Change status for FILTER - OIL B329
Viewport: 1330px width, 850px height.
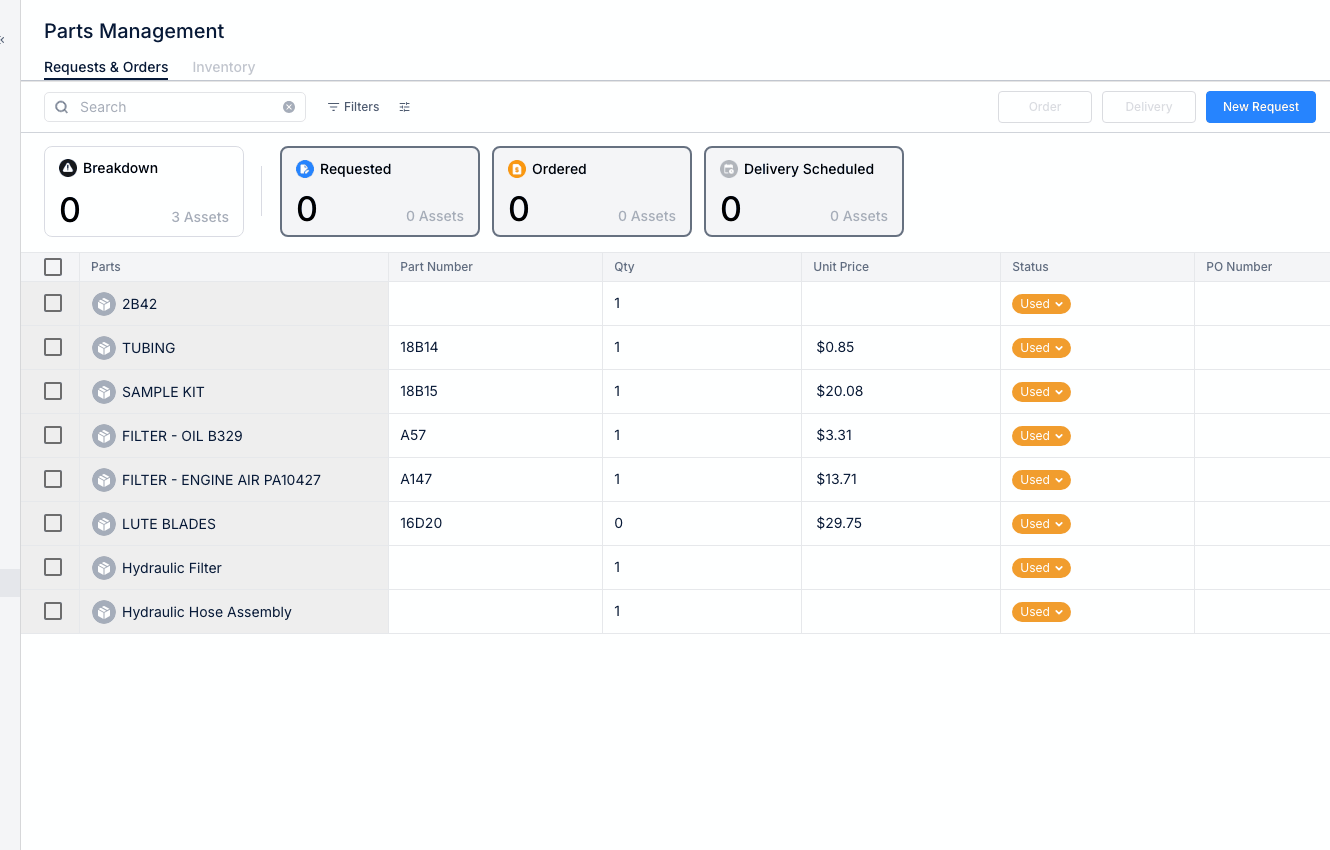[1041, 435]
